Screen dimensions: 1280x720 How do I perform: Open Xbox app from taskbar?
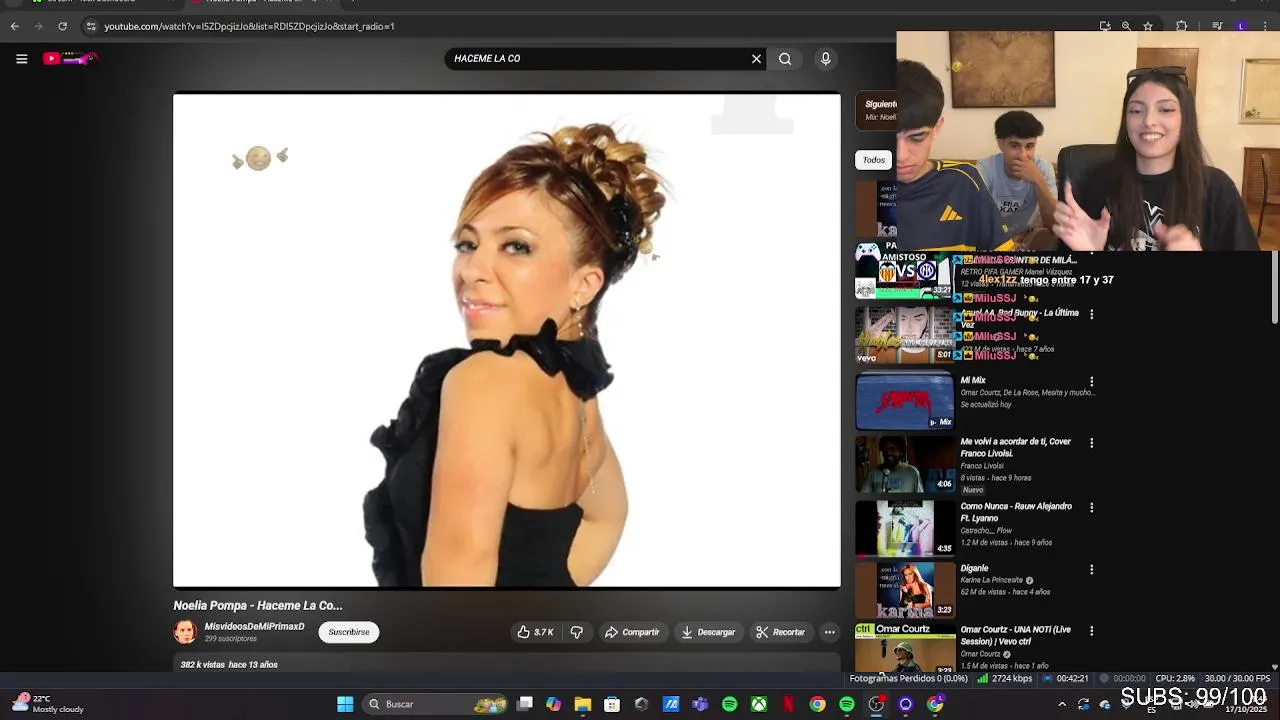pyautogui.click(x=759, y=704)
